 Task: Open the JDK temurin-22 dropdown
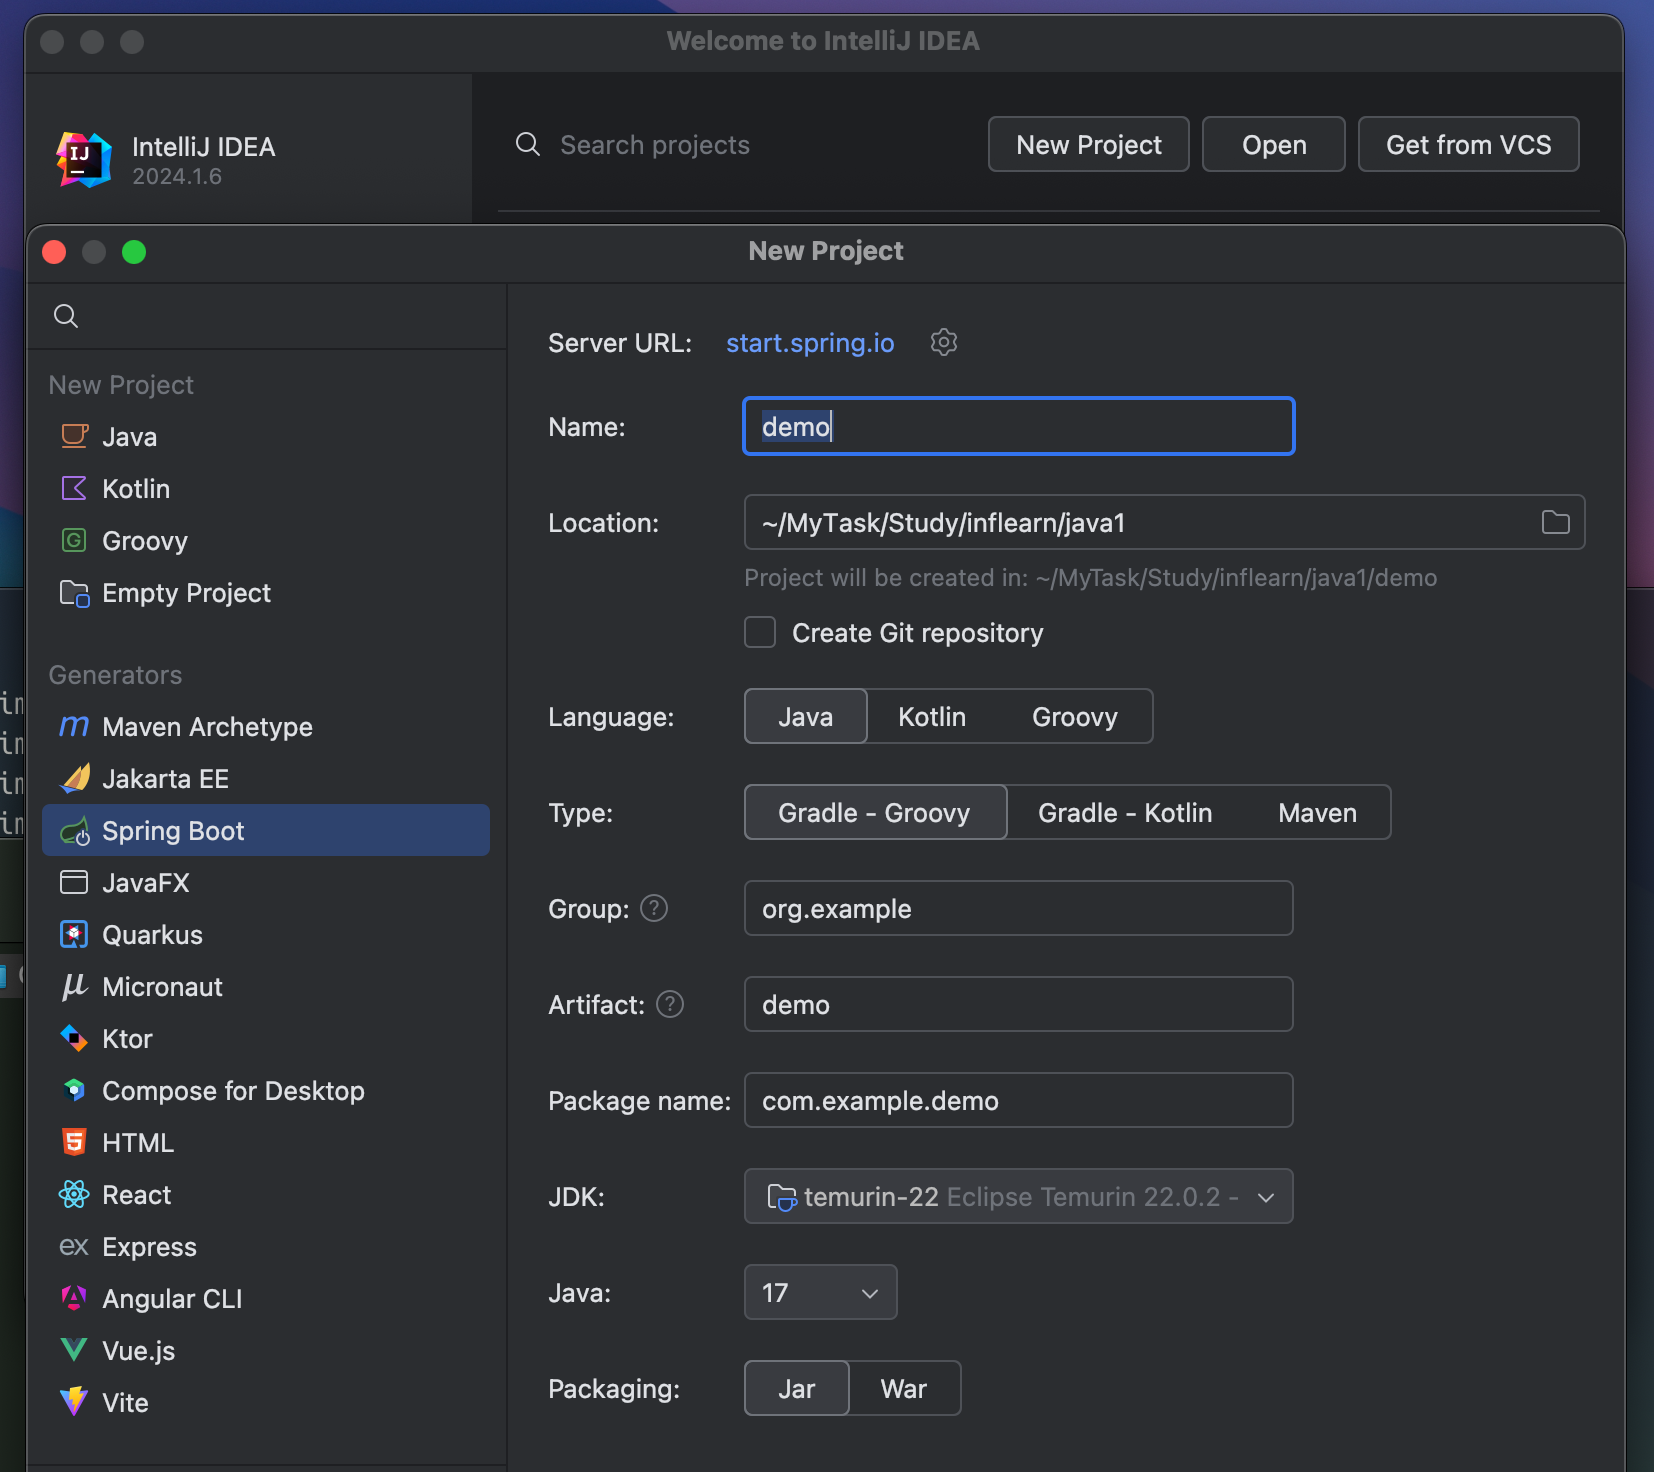coord(1019,1196)
